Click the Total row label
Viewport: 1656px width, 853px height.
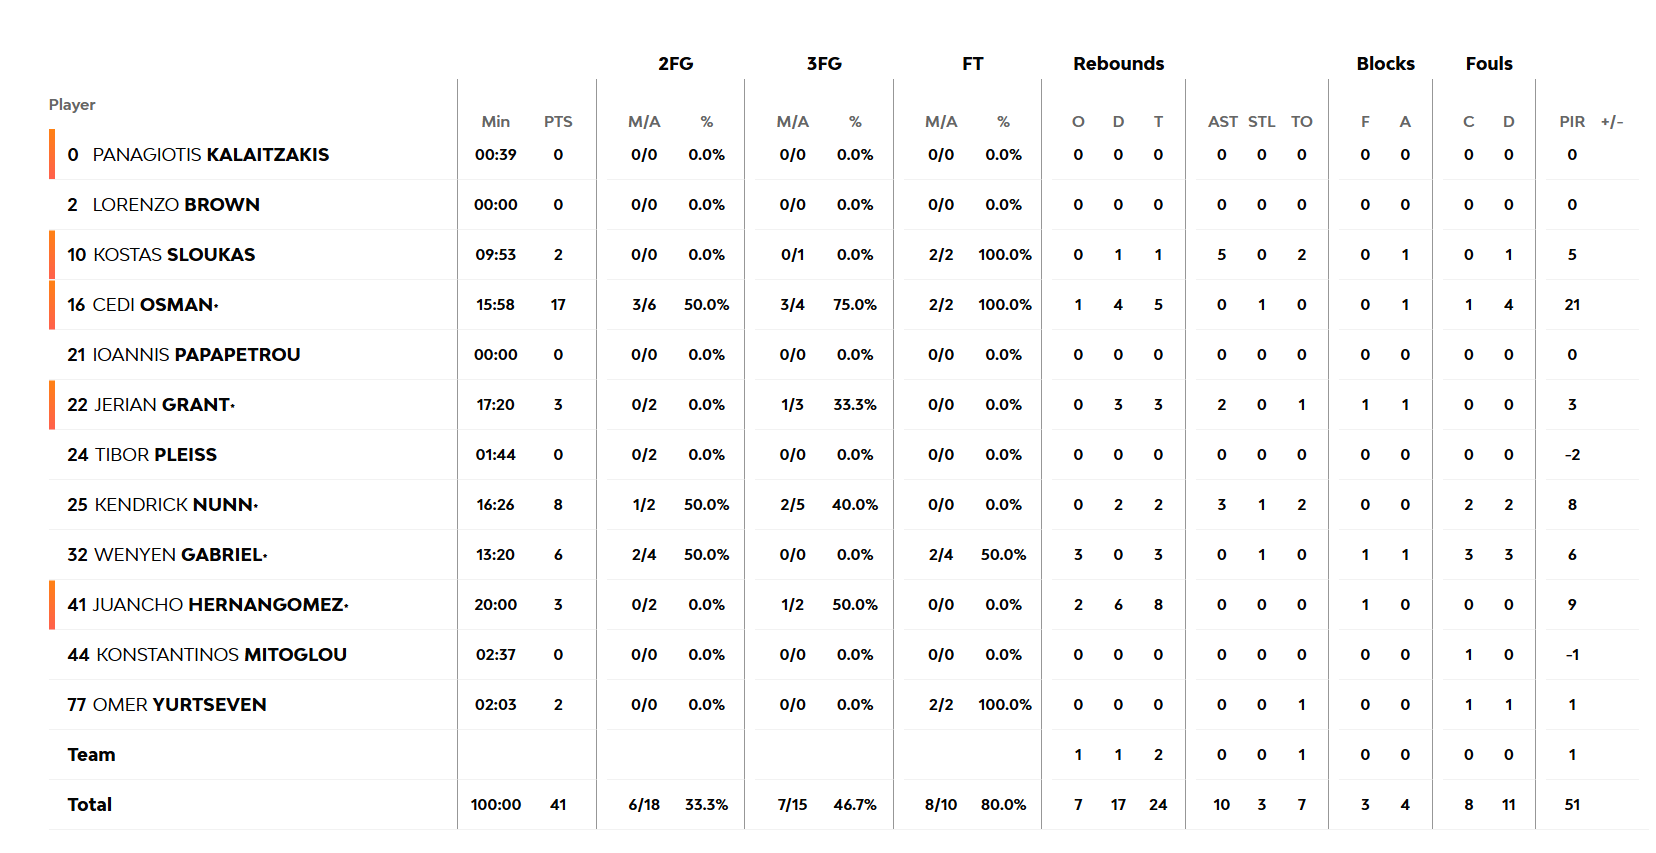[x=90, y=805]
